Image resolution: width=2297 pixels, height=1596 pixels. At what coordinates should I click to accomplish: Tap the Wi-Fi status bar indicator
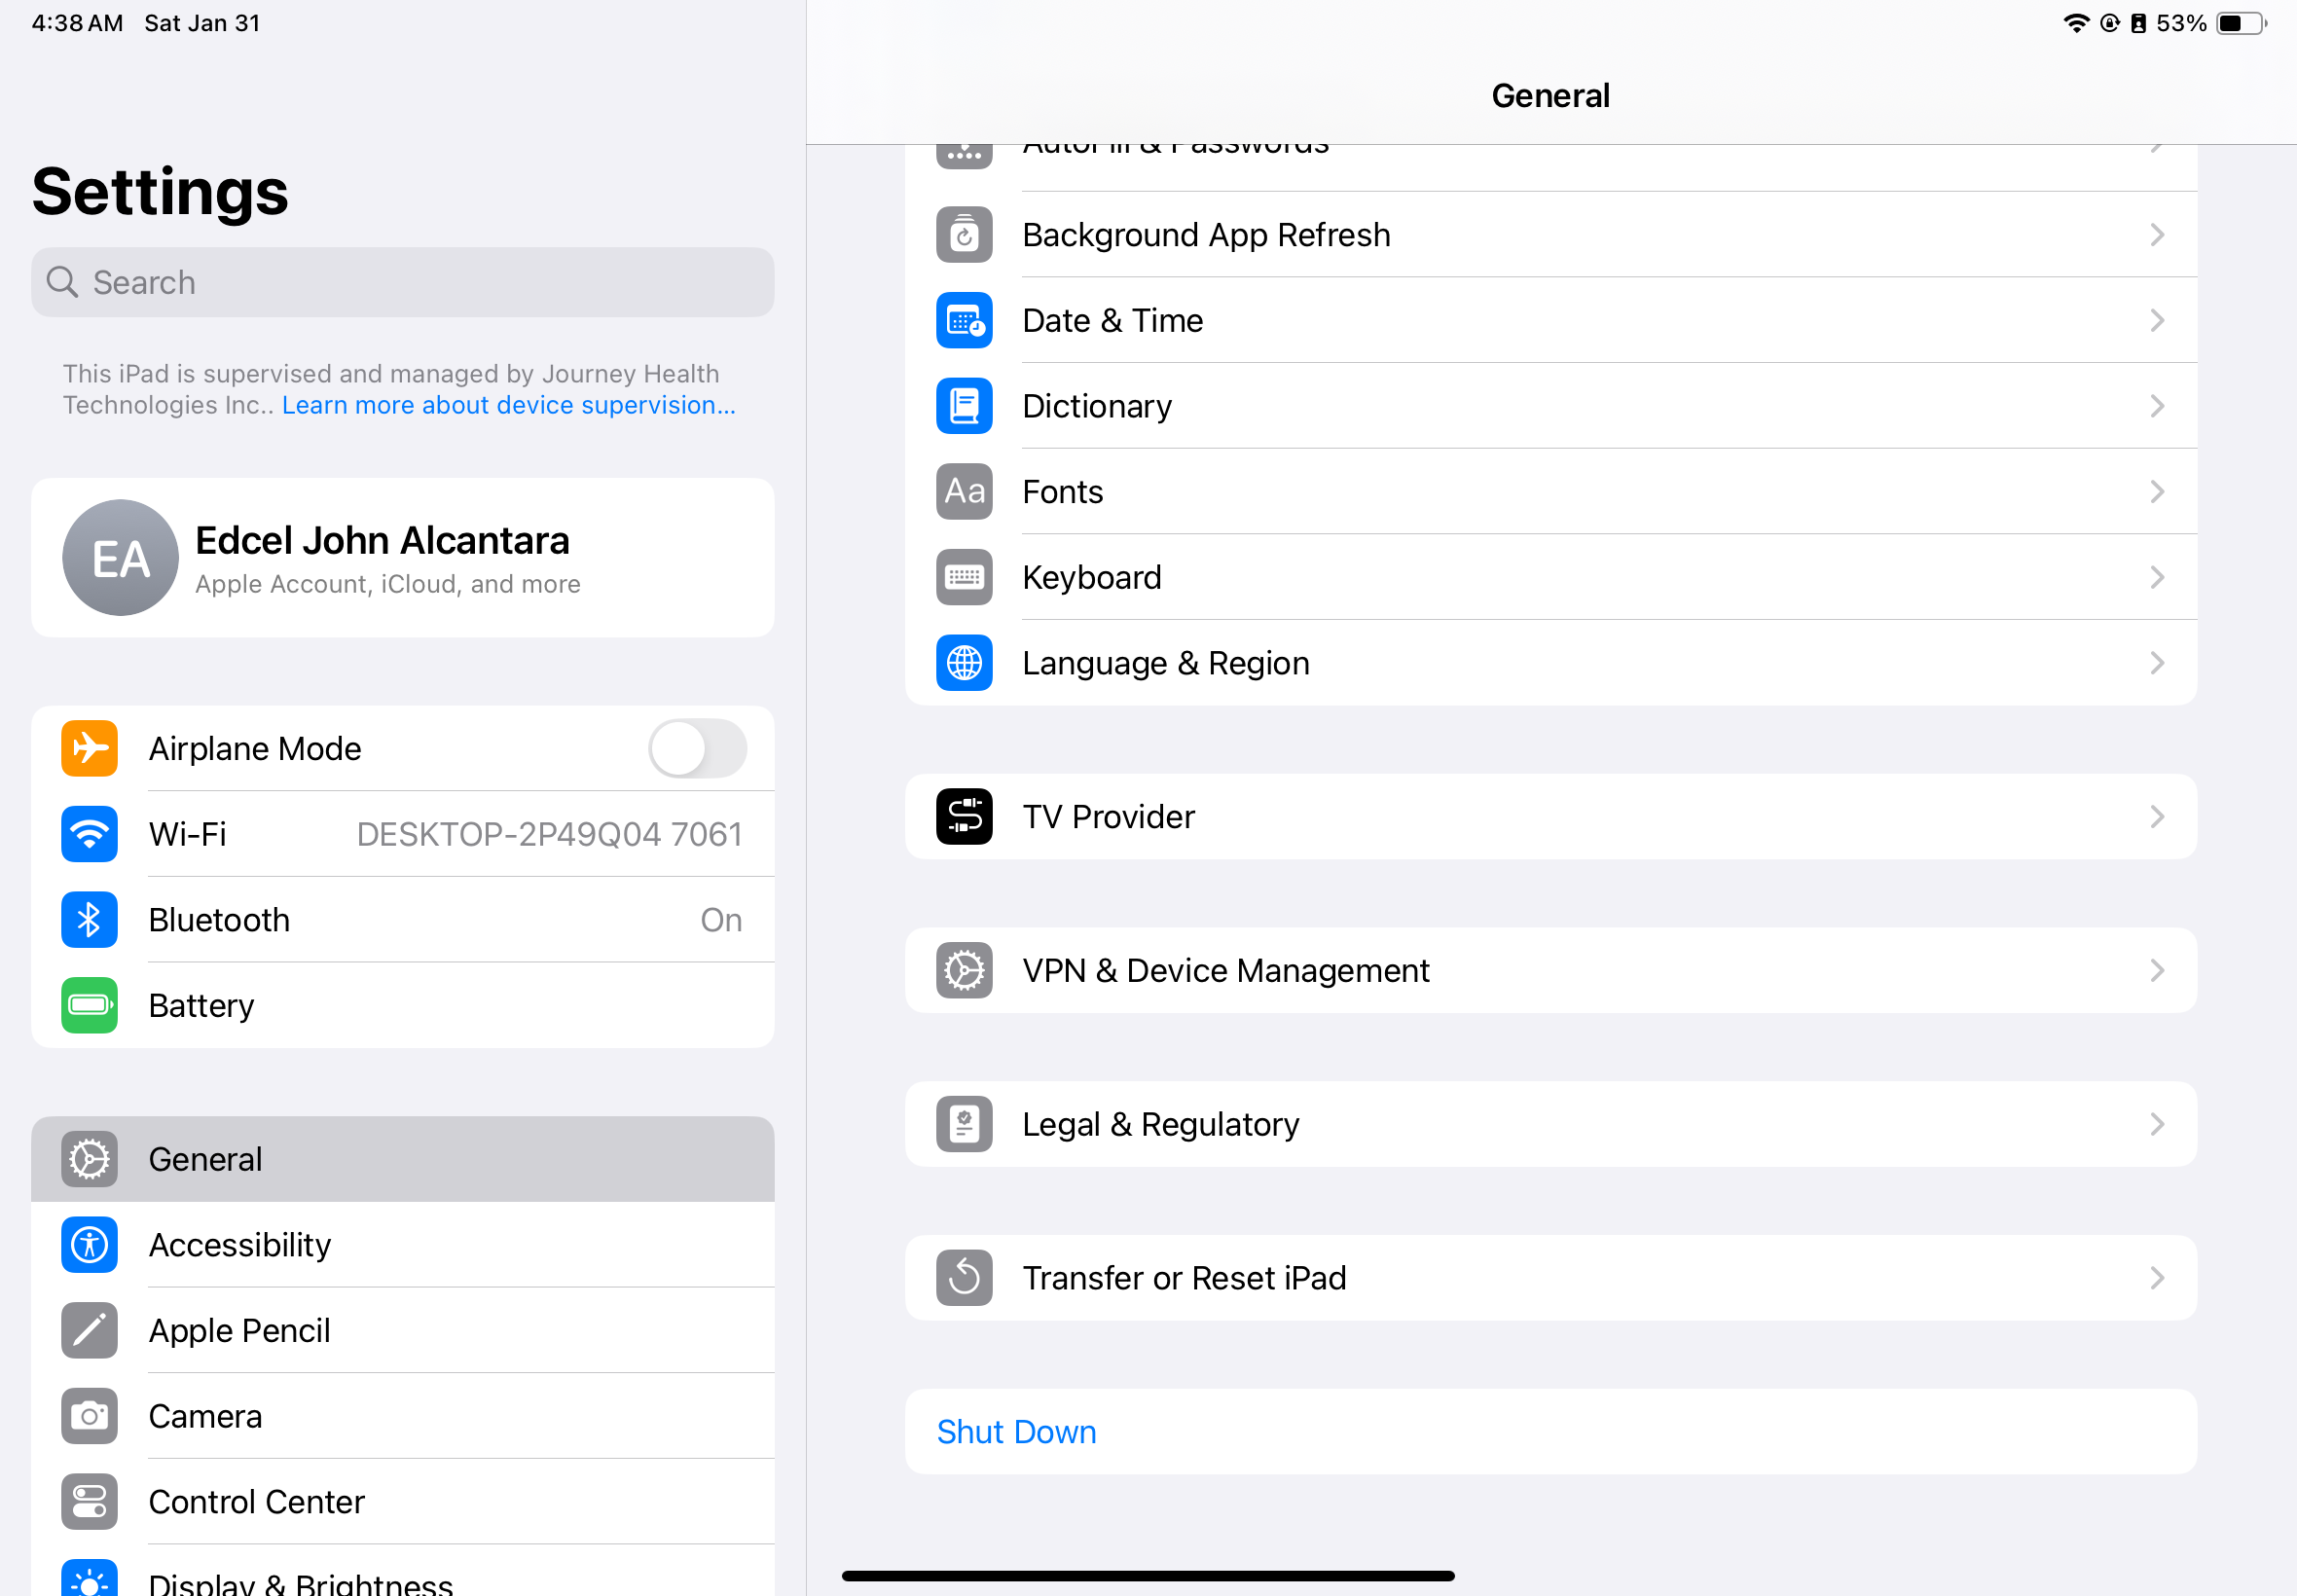2077,23
